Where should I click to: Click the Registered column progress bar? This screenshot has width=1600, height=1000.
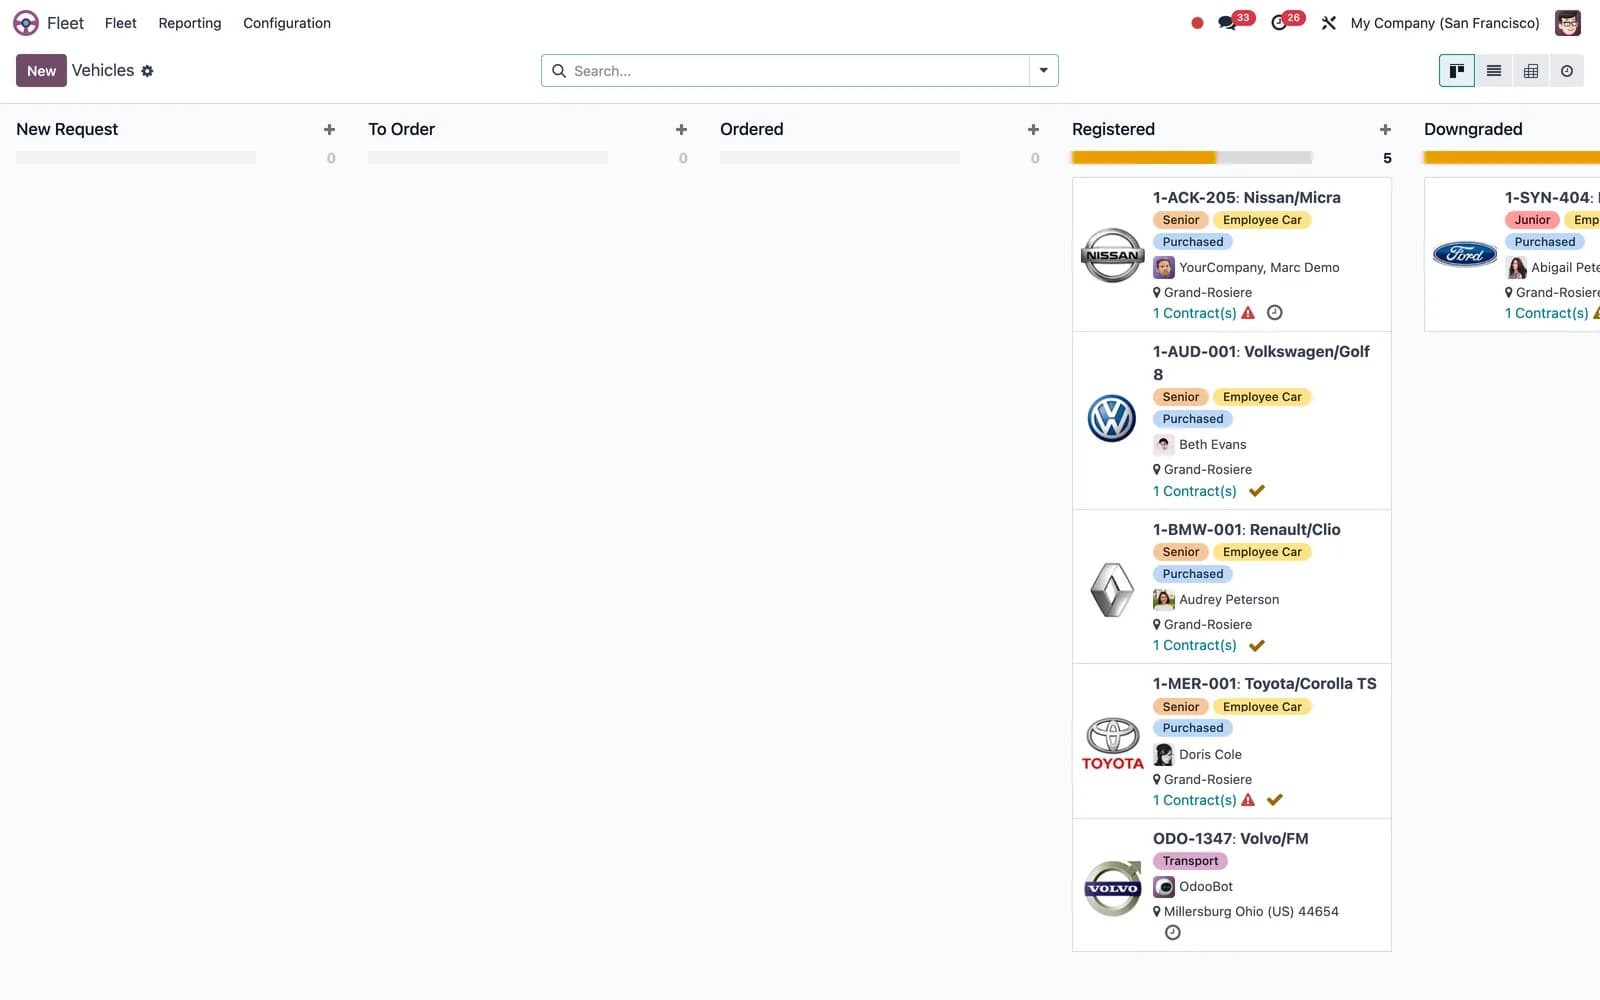pyautogui.click(x=1192, y=158)
